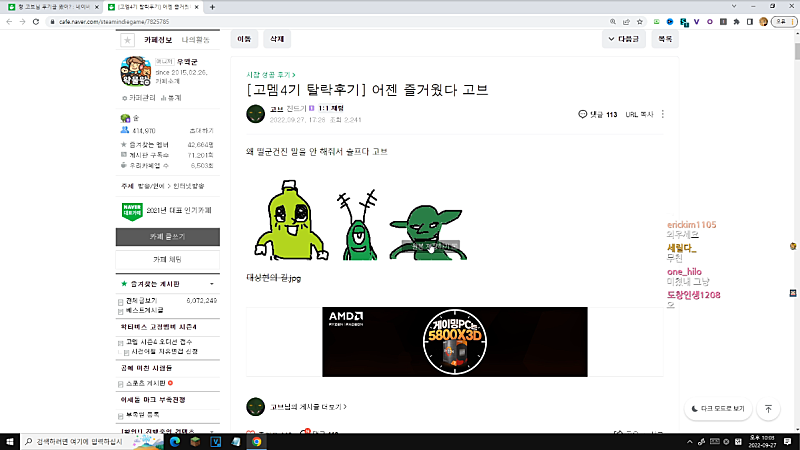Screen dimensions: 800x450
Task: Open a new browser tab
Action: (212, 7)
